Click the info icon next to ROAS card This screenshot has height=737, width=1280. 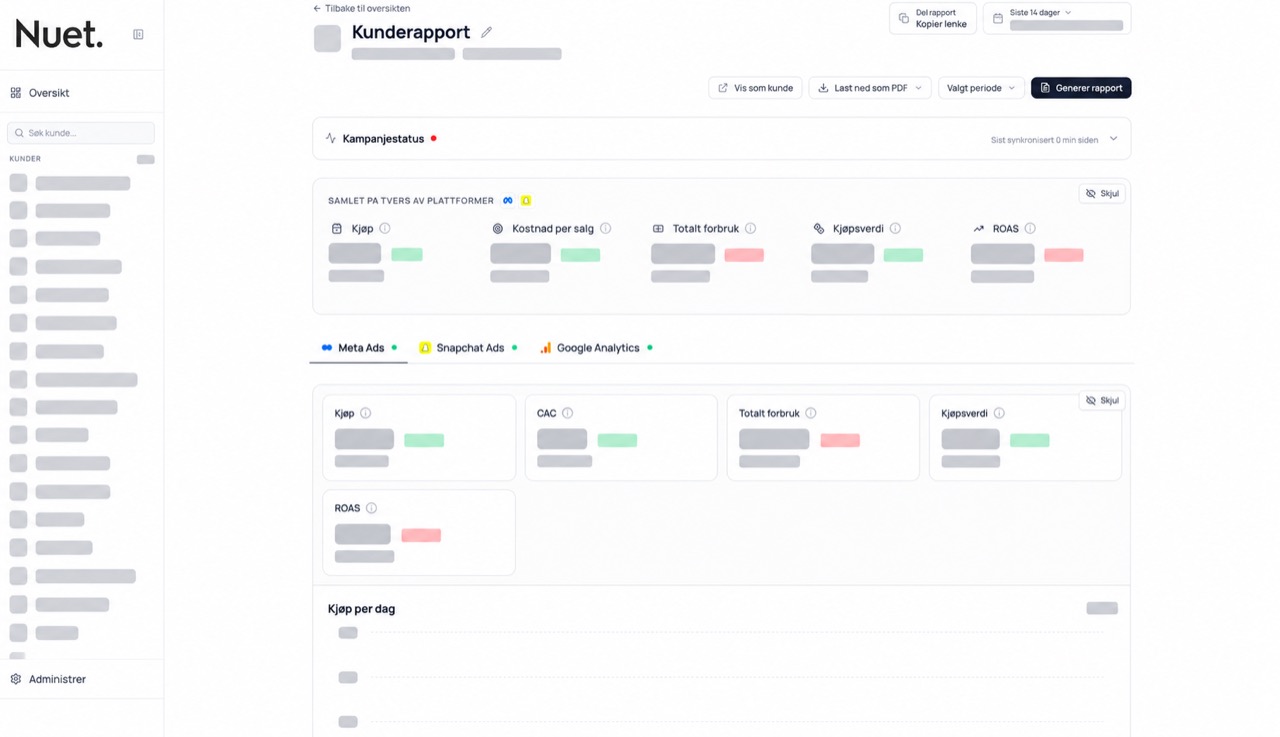371,508
